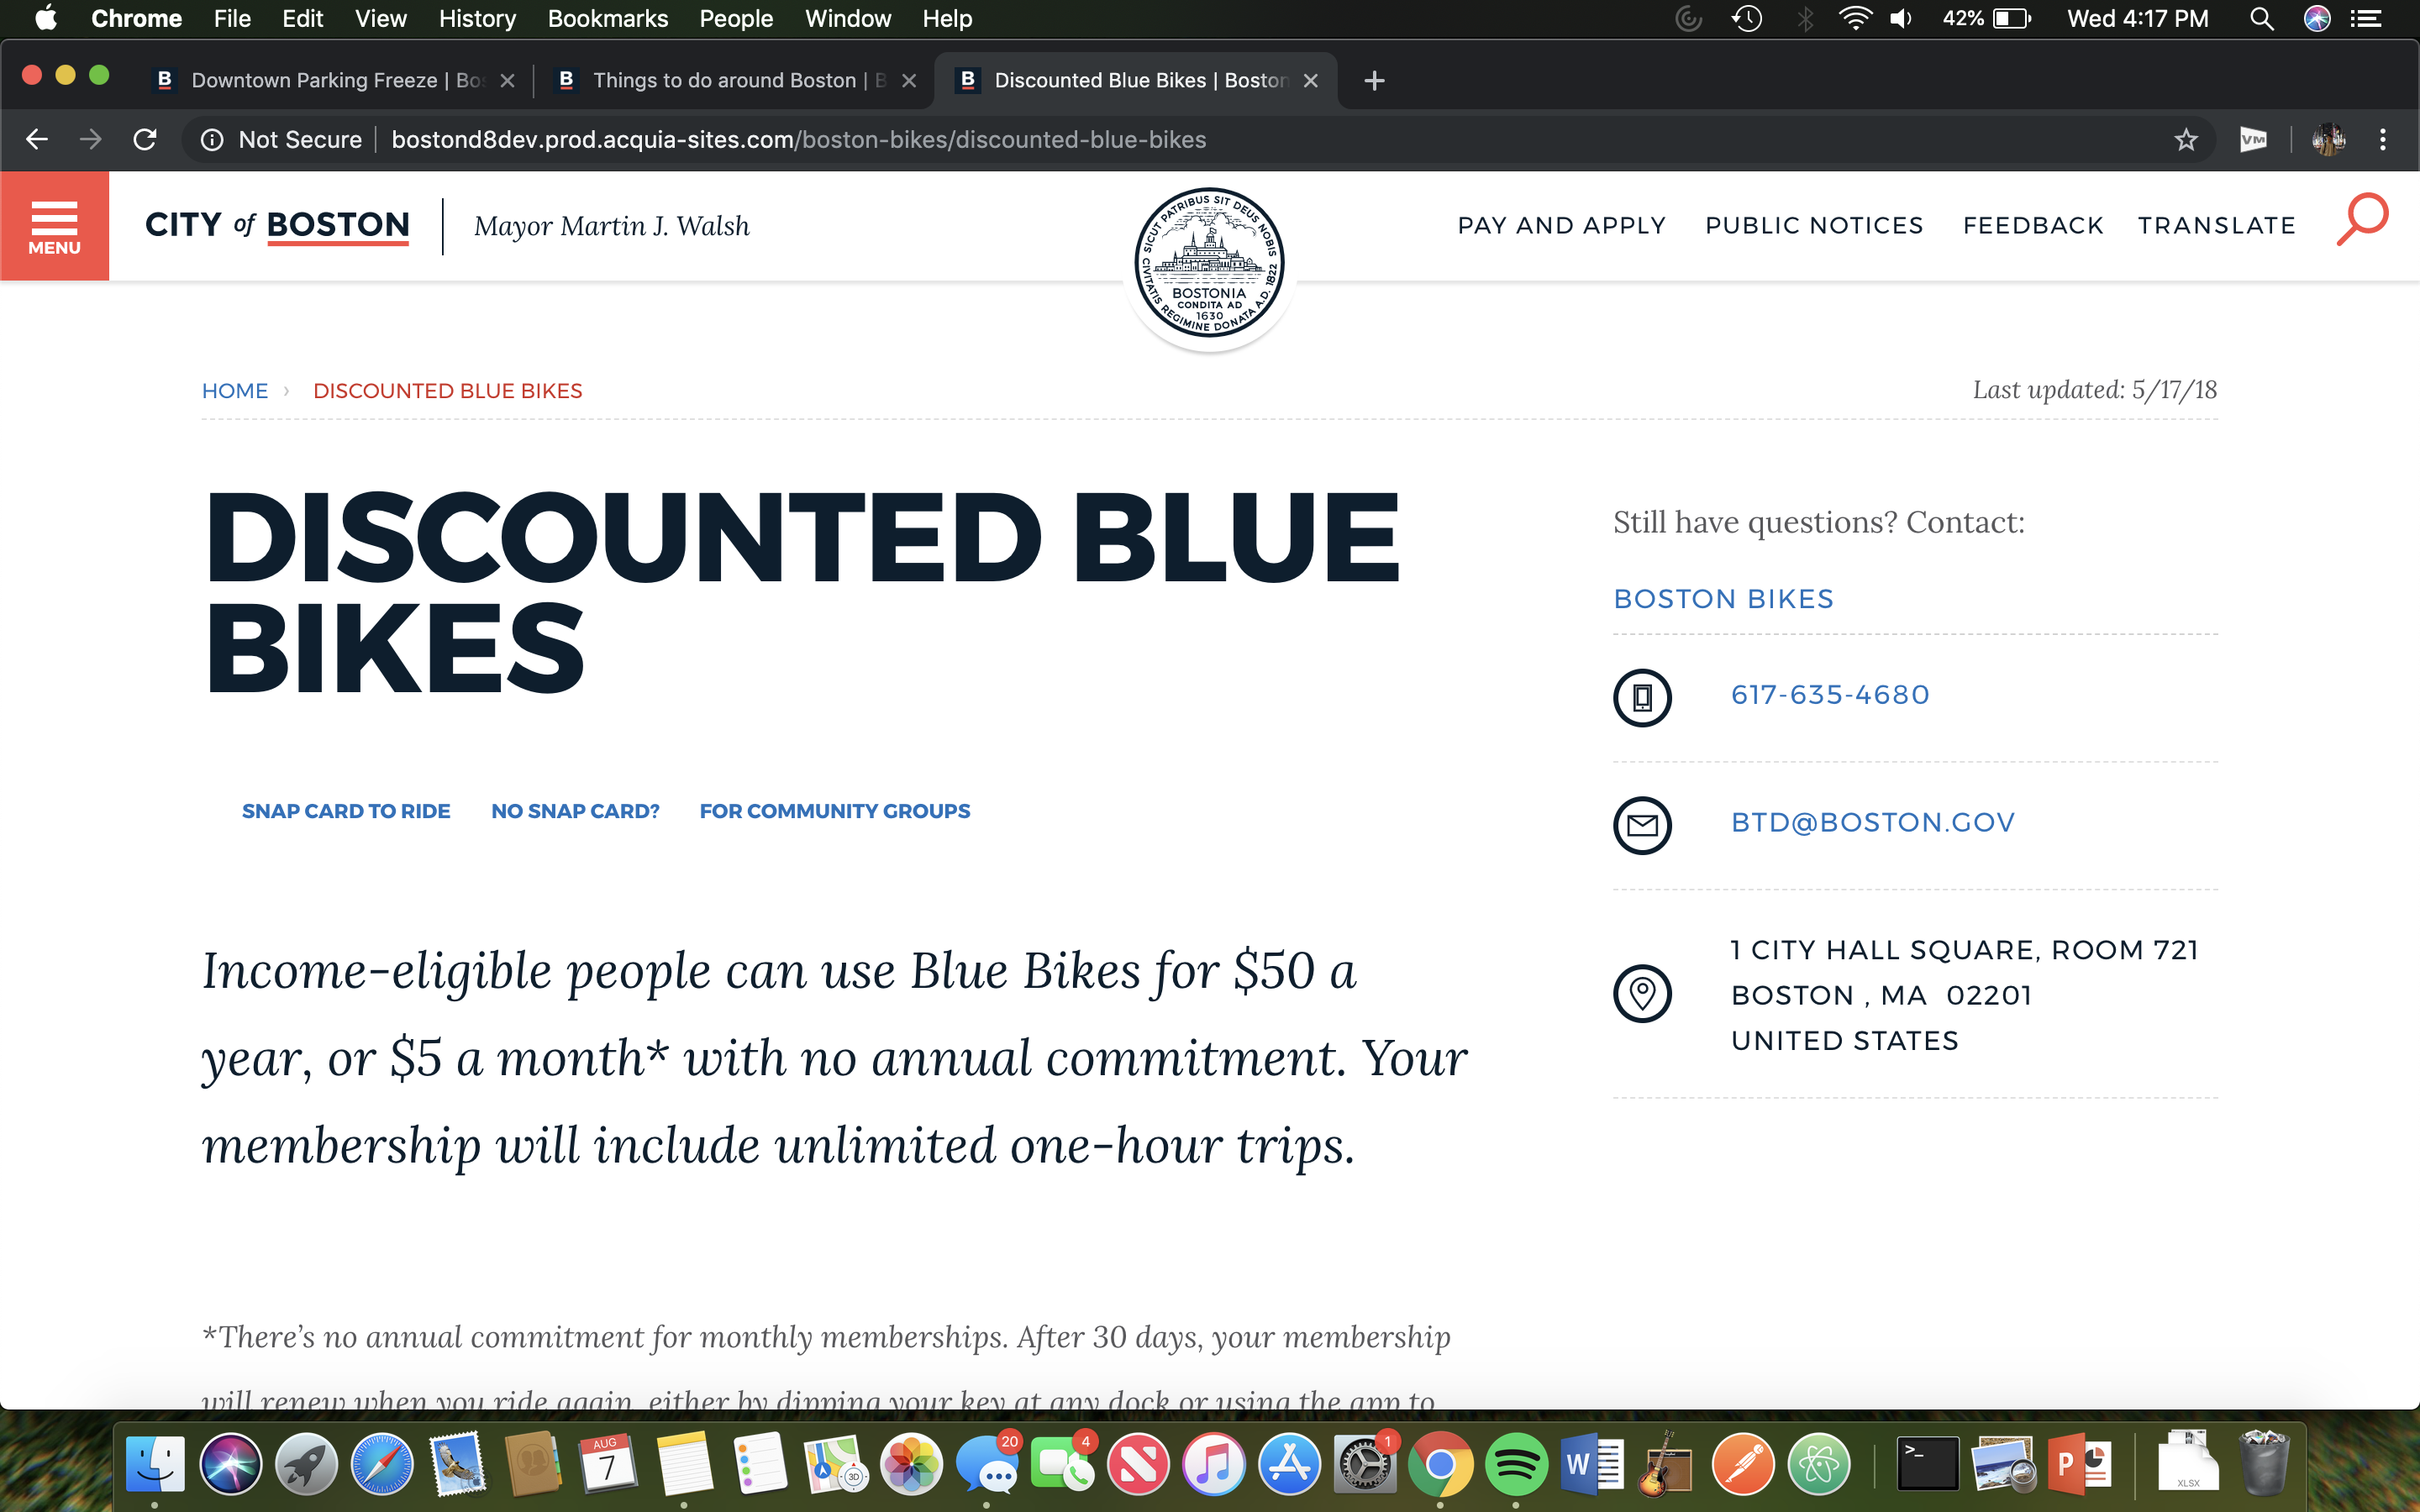This screenshot has height=1512, width=2420.
Task: Jump to SNAP CARD TO RIDE section
Action: pos(346,811)
